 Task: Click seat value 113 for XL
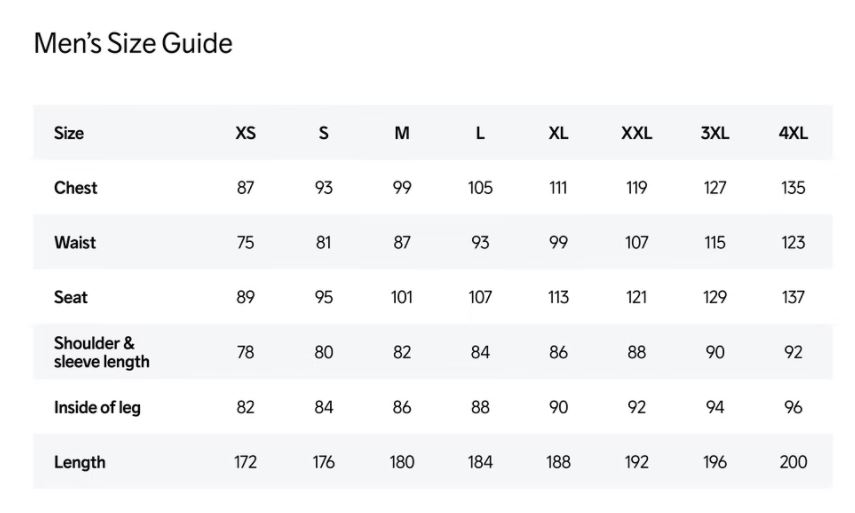coord(558,297)
